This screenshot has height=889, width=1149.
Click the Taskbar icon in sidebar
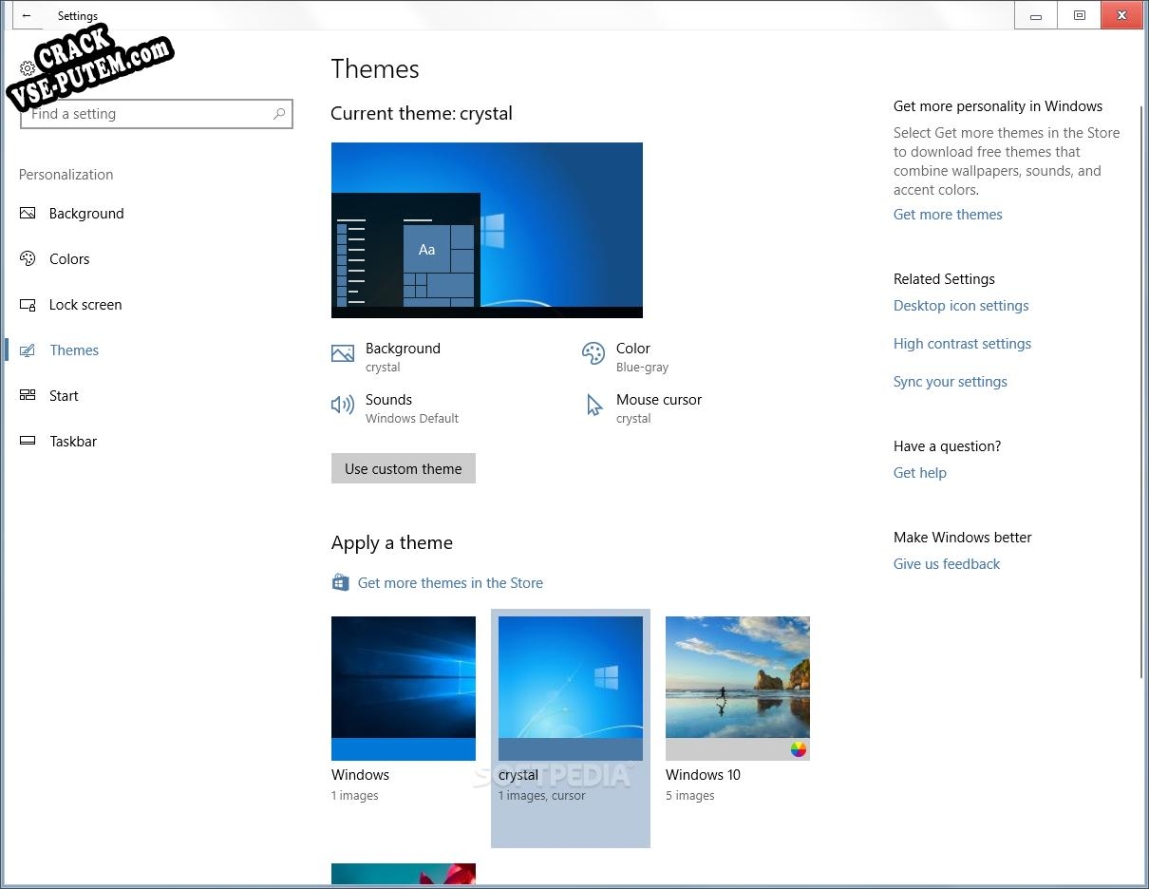[28, 440]
